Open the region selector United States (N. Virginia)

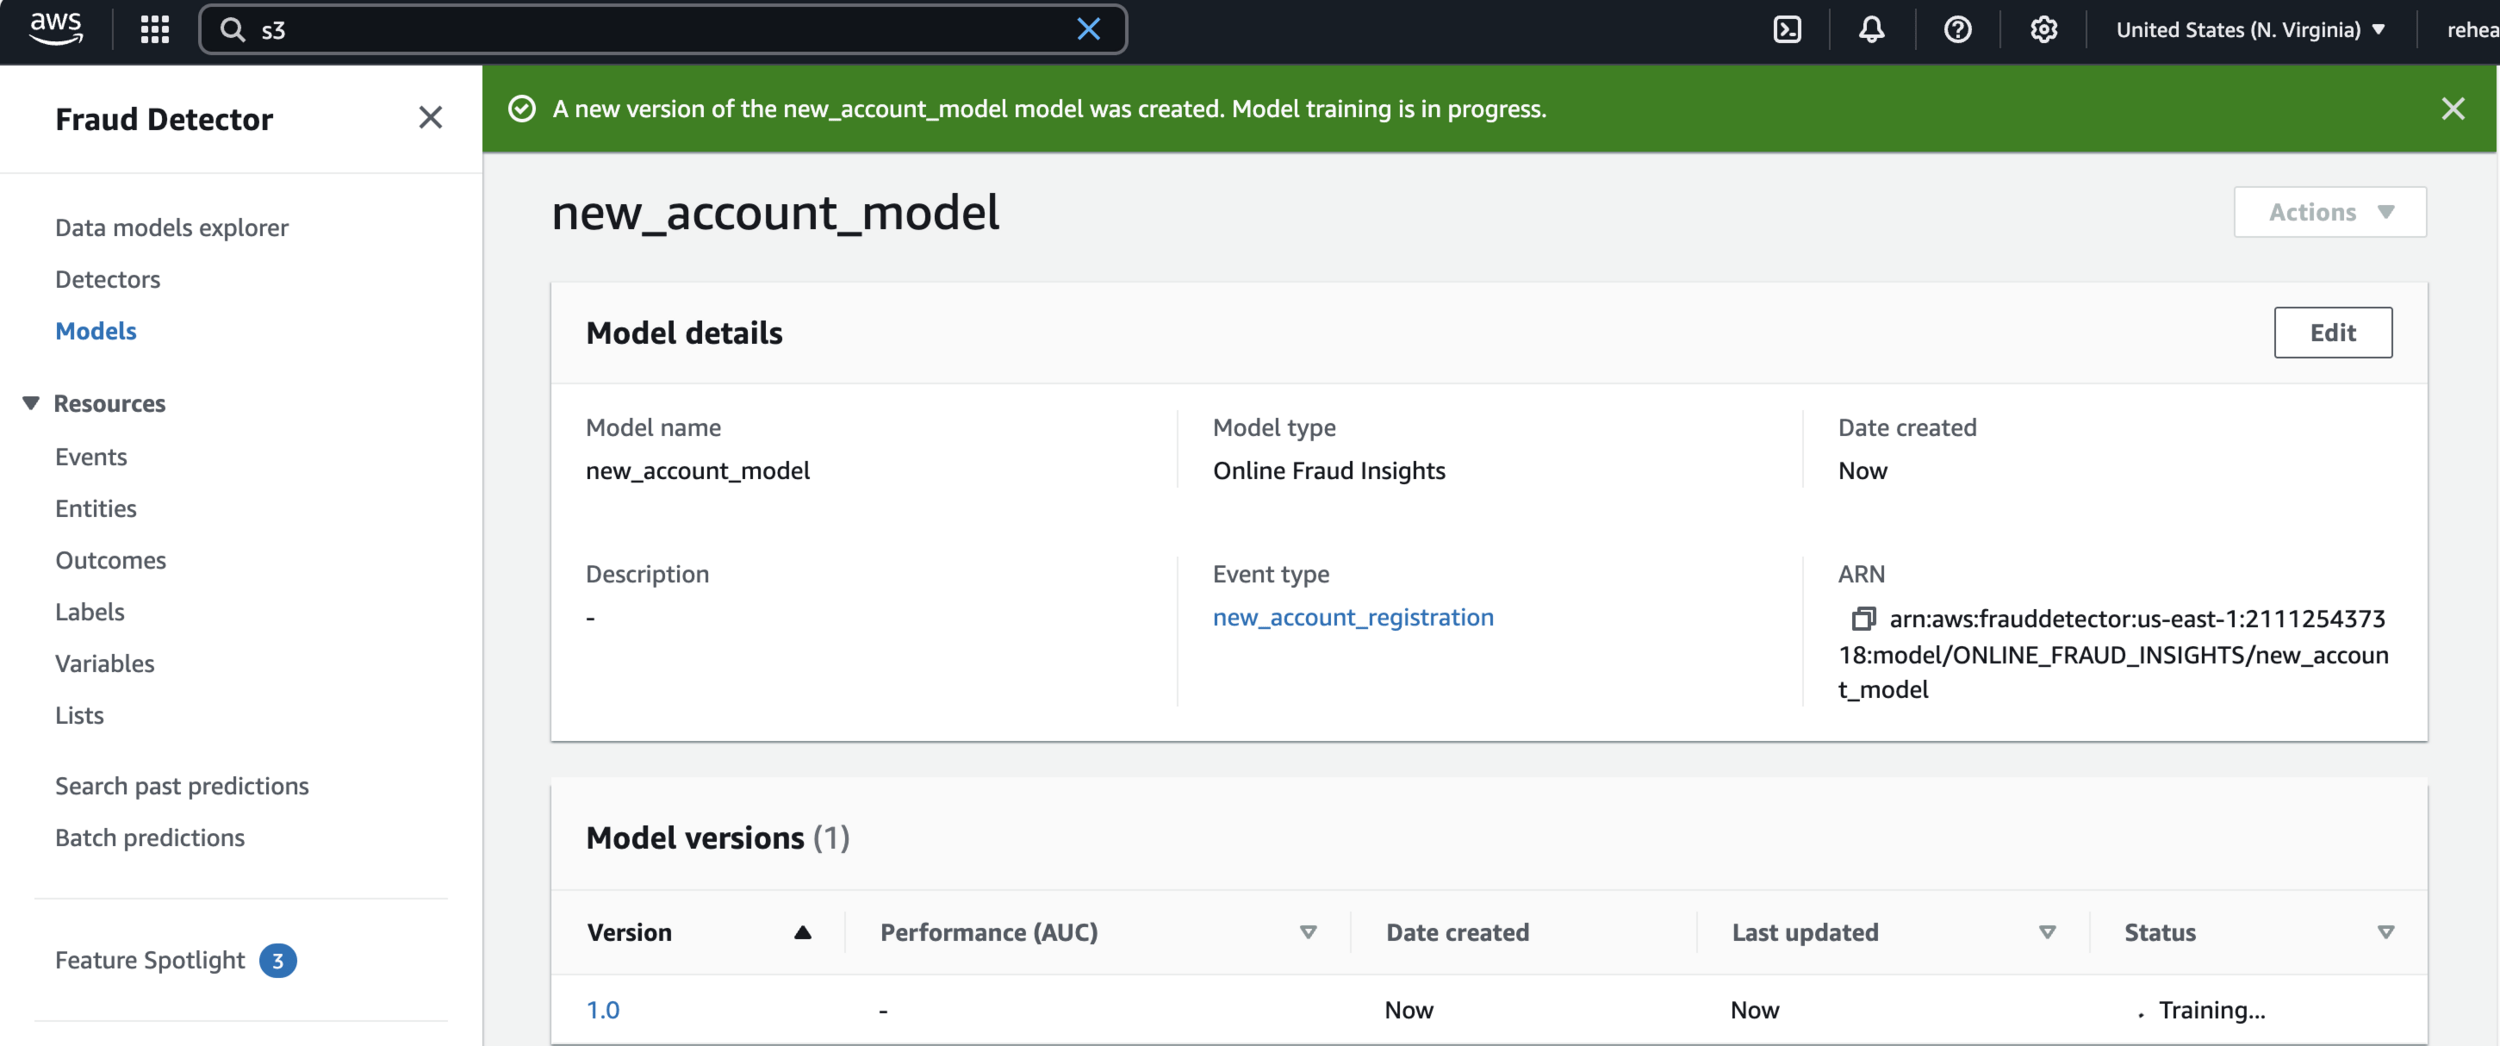2250,30
